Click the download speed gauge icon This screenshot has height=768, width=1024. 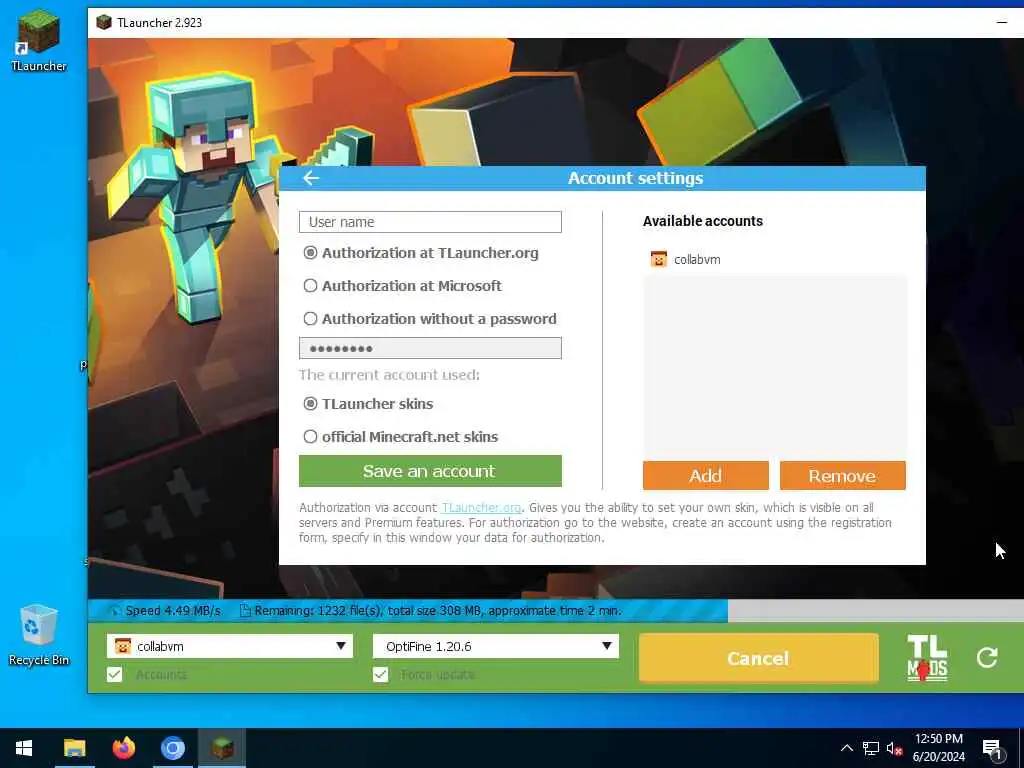(x=114, y=611)
